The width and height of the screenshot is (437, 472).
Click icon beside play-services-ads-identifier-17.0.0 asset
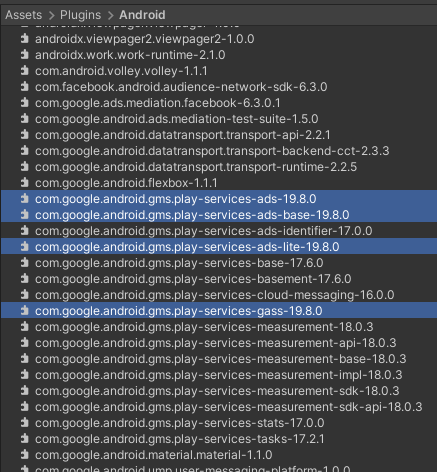(x=25, y=231)
